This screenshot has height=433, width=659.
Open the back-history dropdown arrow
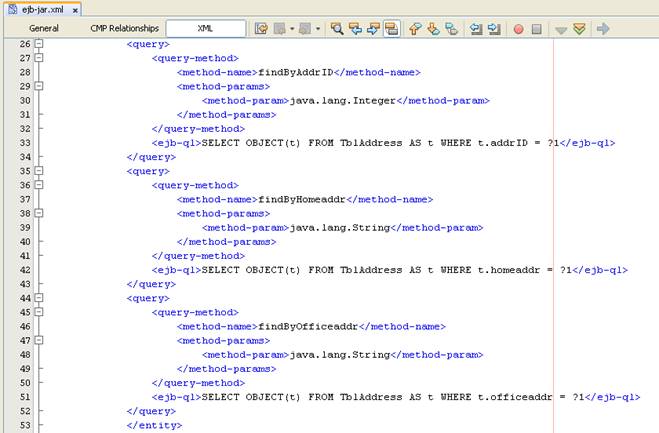(x=292, y=29)
